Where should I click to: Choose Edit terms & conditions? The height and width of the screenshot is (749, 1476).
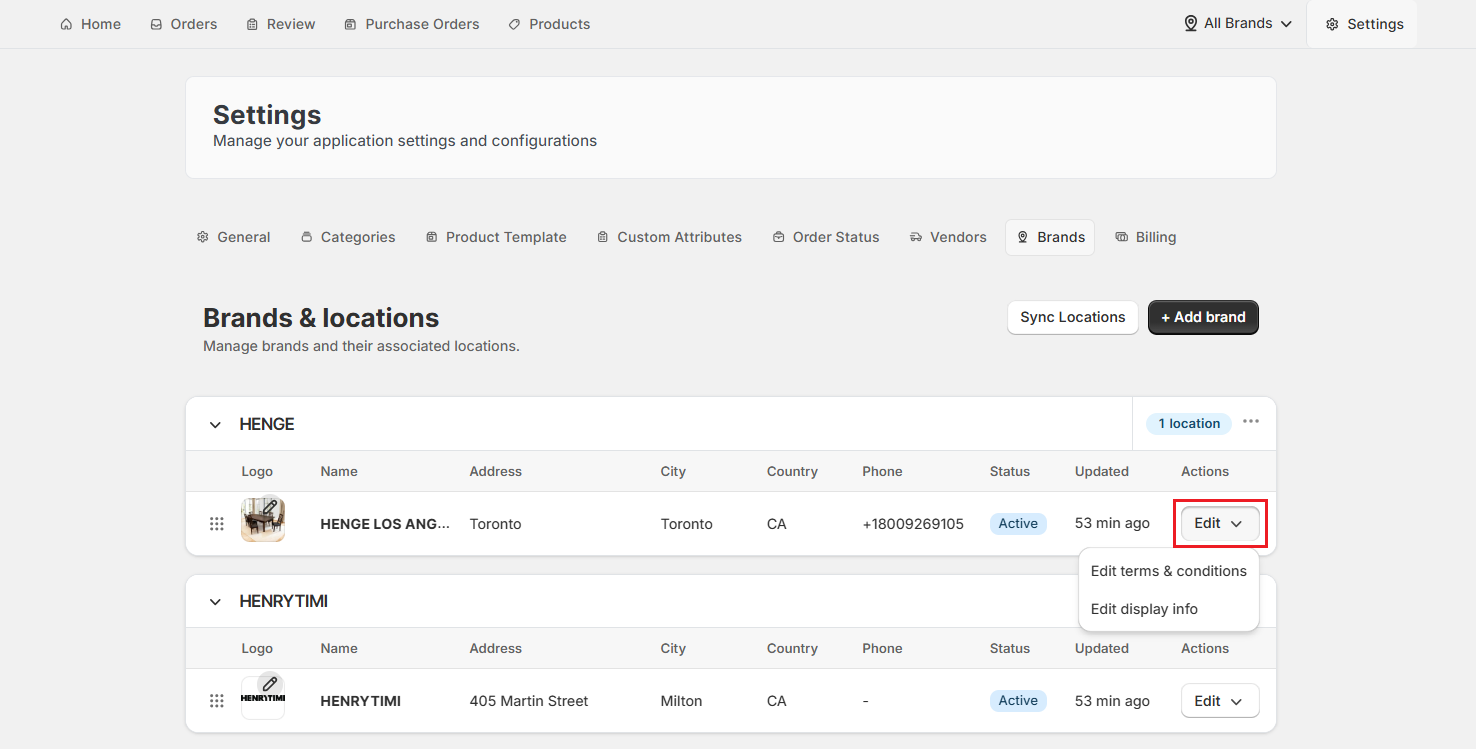pos(1168,571)
